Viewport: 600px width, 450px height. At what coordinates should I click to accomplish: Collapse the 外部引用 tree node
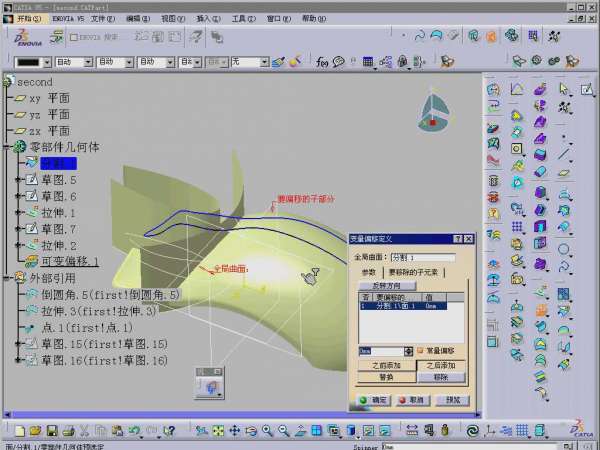coord(7,278)
